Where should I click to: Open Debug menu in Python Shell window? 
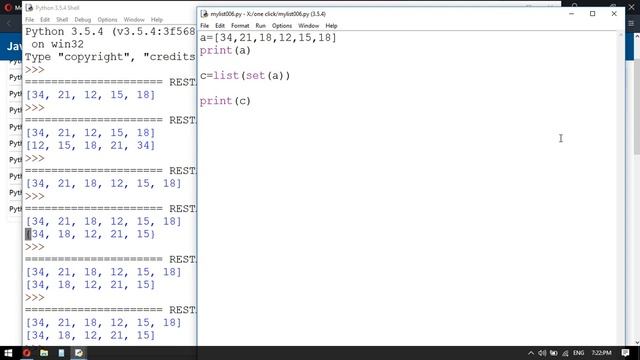pos(83,20)
